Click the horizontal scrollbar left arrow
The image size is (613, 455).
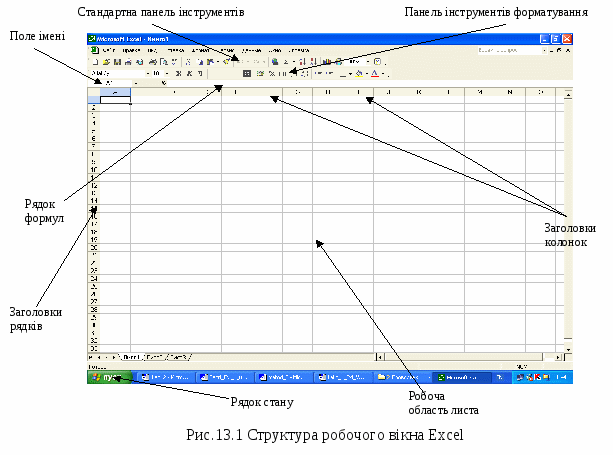[379, 357]
